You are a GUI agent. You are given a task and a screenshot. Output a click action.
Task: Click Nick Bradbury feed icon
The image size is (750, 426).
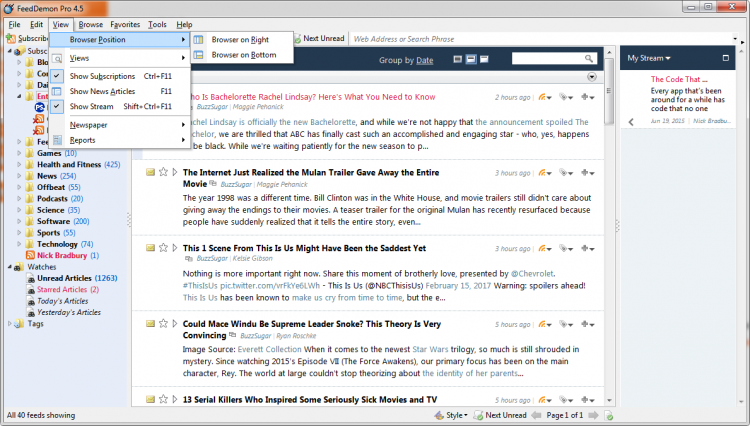click(x=31, y=255)
